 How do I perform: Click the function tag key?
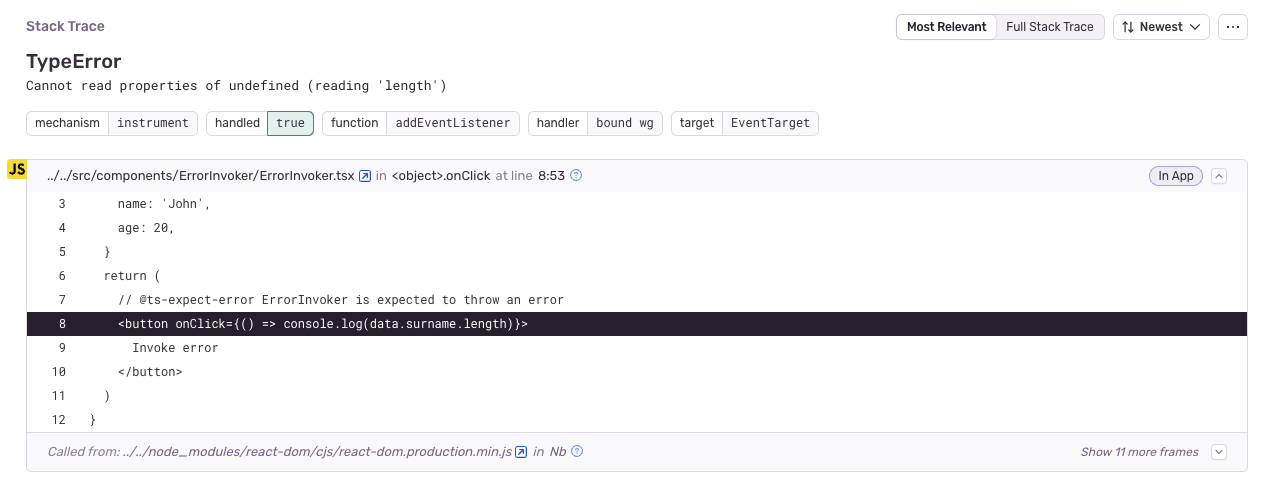355,123
